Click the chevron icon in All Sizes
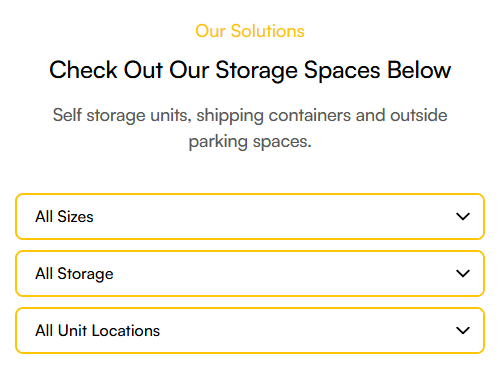The image size is (500, 367). (x=463, y=217)
